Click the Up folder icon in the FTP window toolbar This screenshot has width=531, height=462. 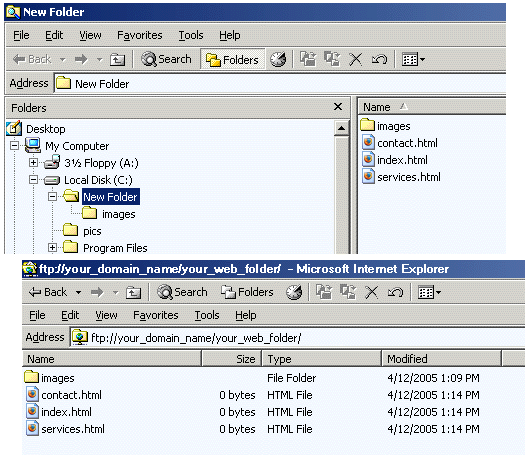click(x=133, y=292)
